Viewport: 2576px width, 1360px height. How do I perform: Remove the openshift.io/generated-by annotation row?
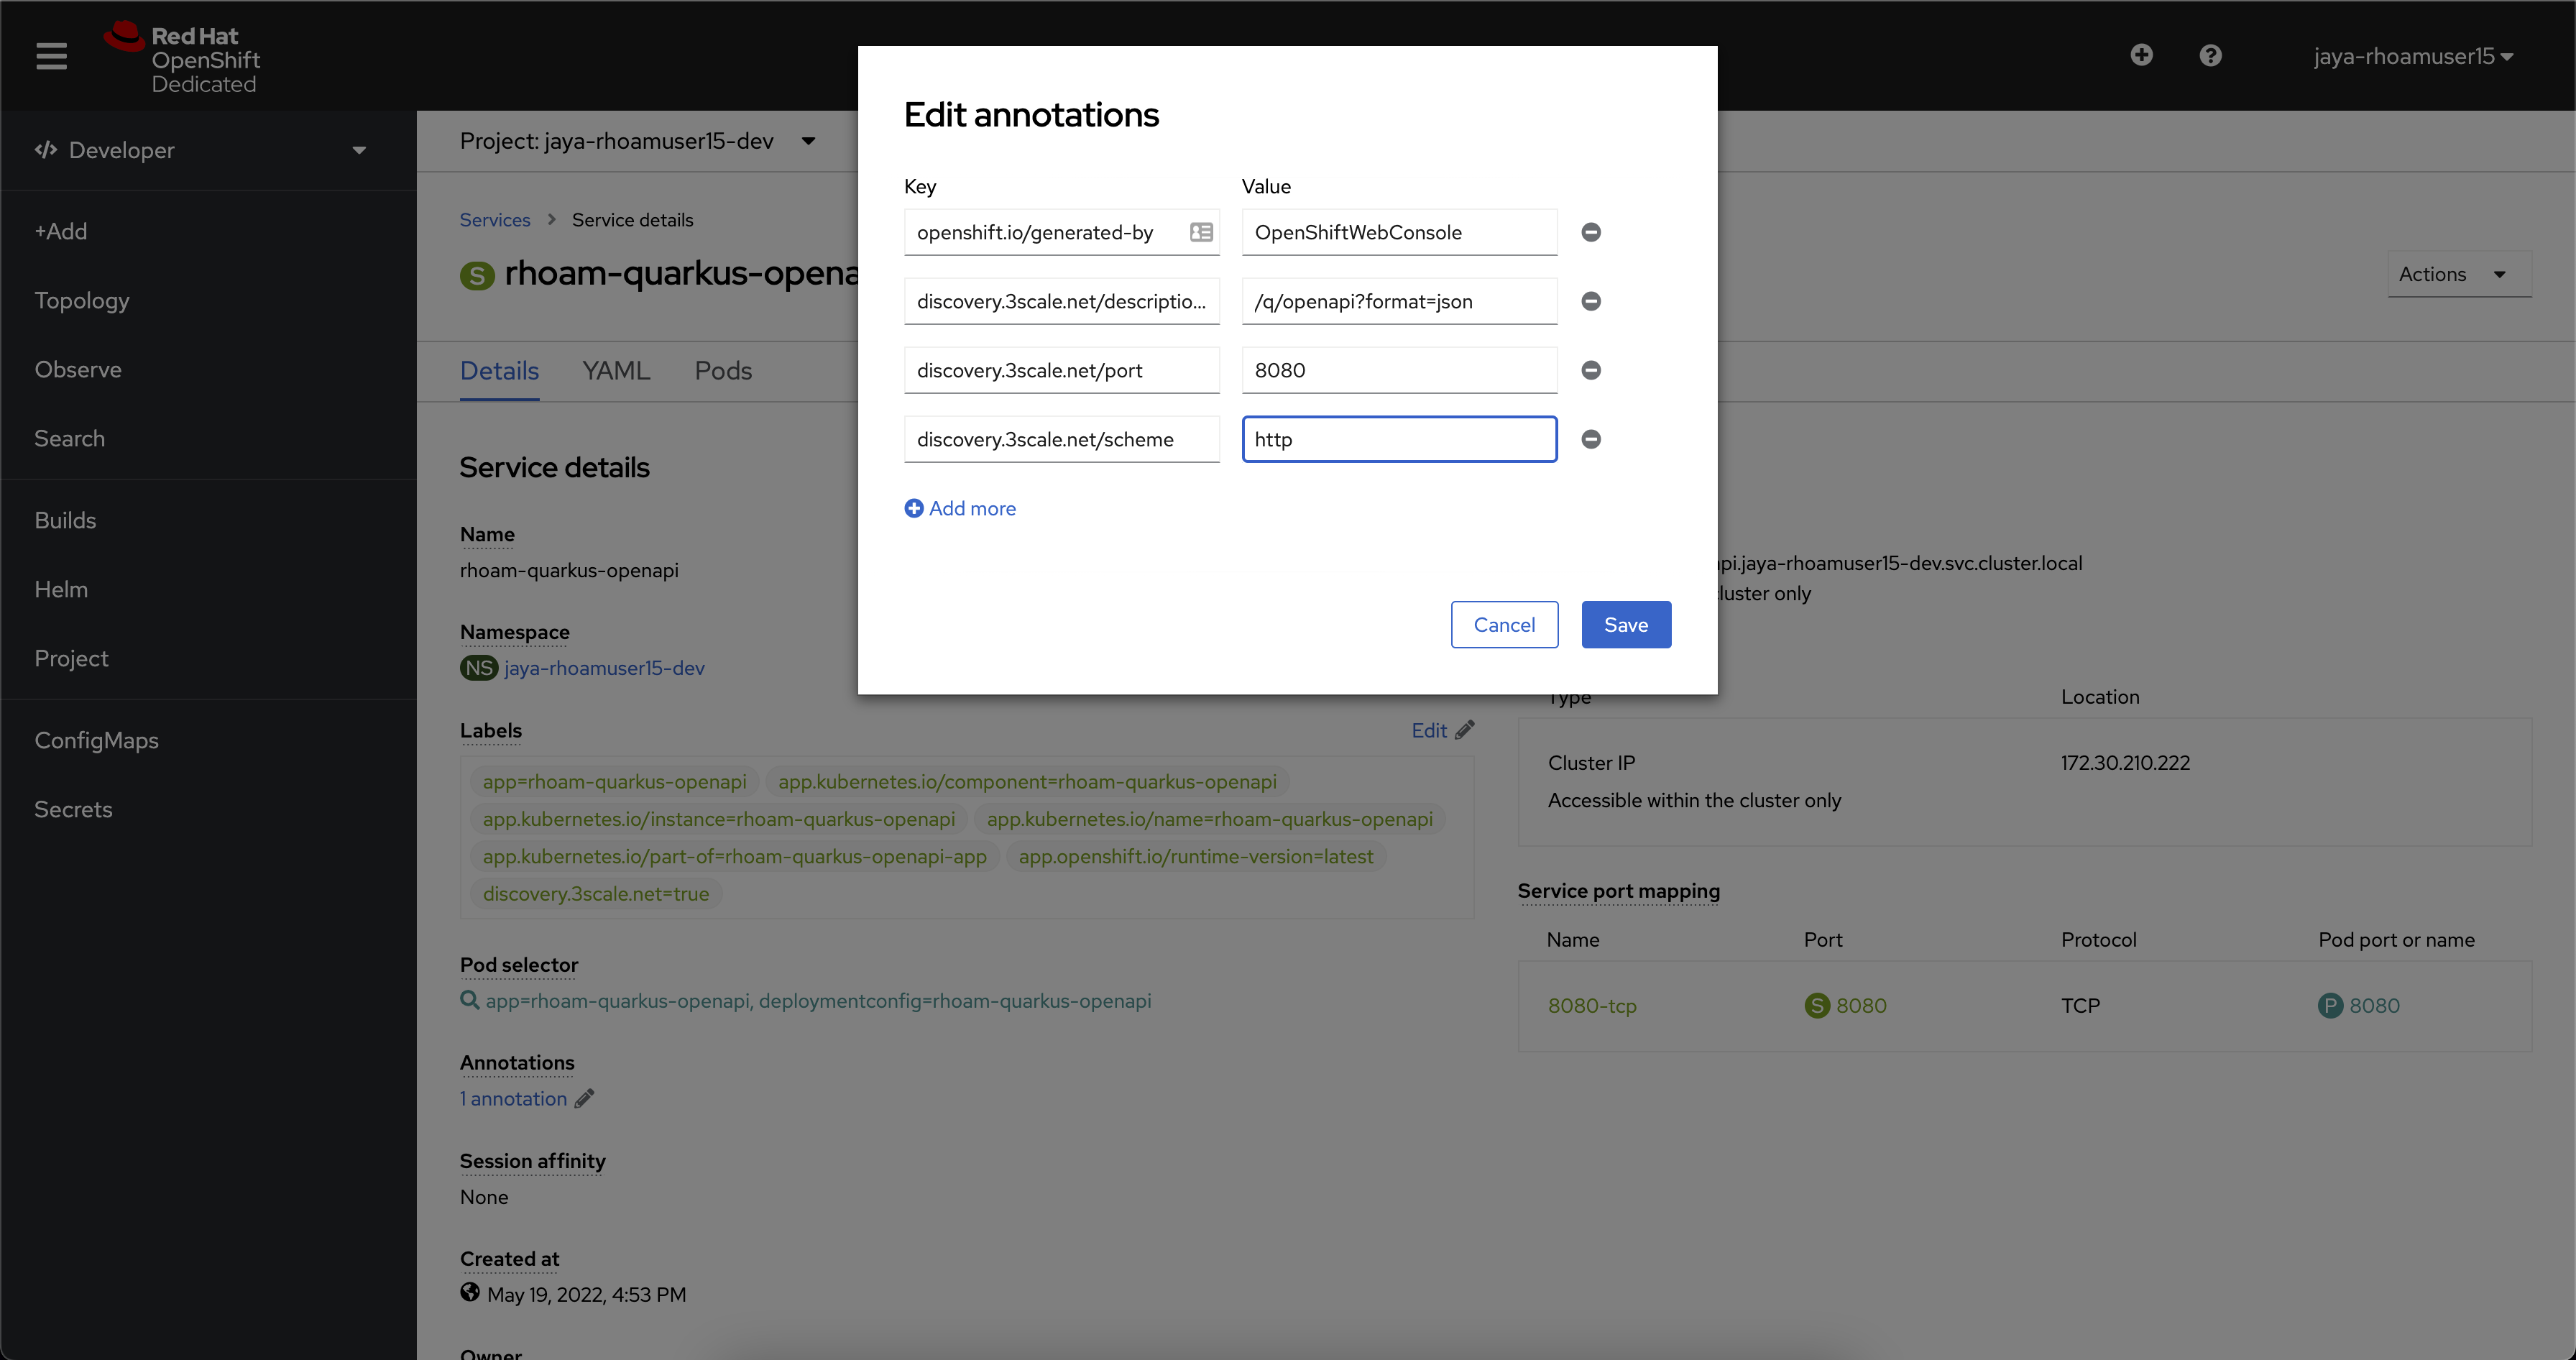click(1591, 232)
